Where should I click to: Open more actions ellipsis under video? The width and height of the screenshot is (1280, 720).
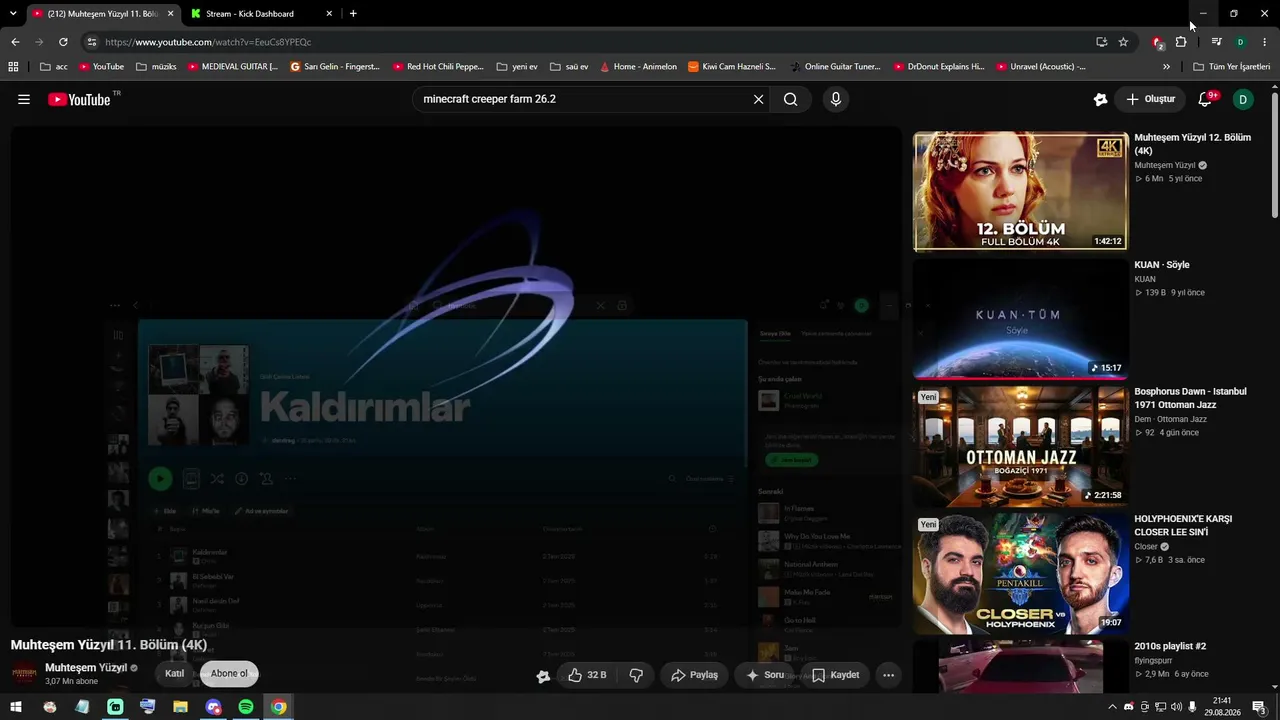point(888,675)
